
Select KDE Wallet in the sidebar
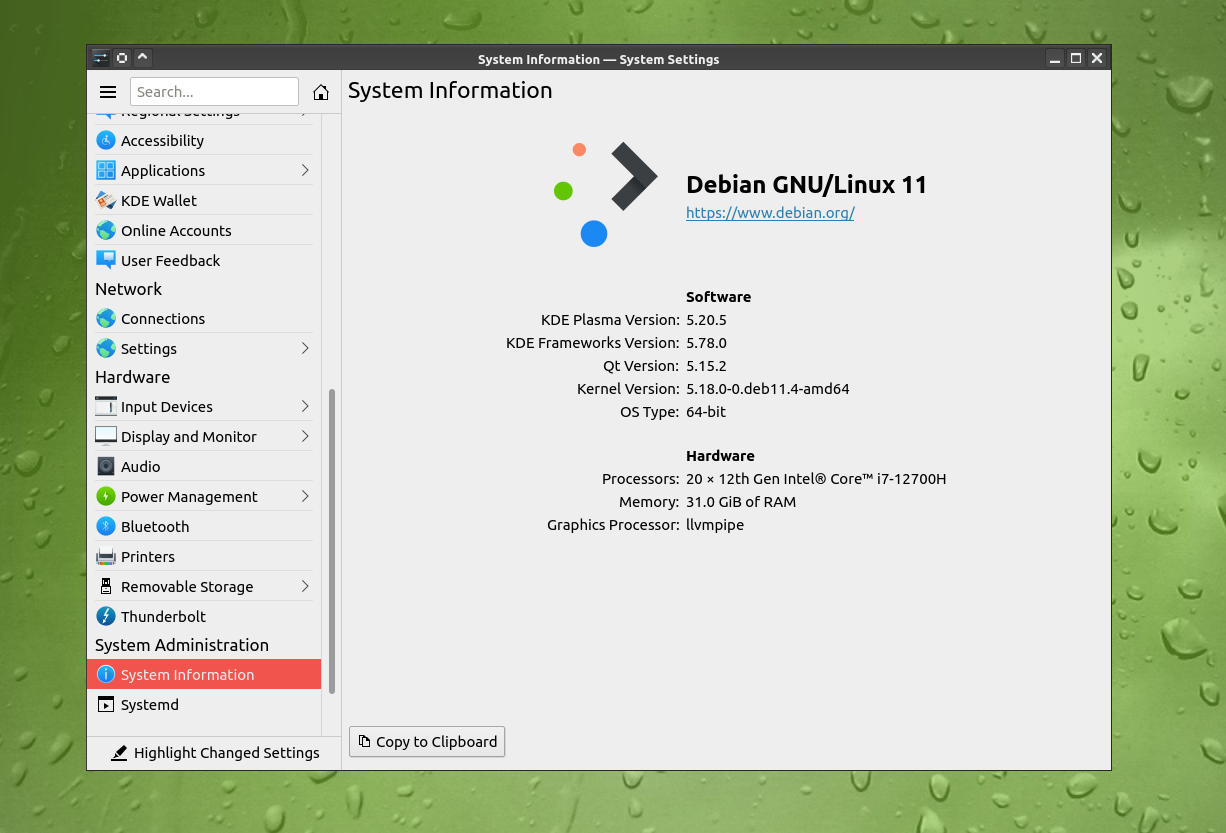(x=204, y=200)
